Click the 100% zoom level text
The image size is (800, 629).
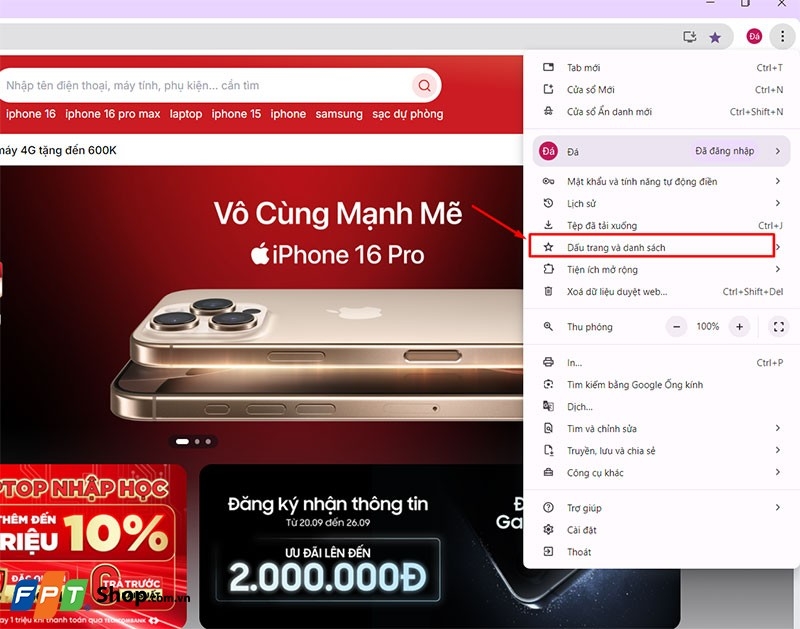coord(708,326)
